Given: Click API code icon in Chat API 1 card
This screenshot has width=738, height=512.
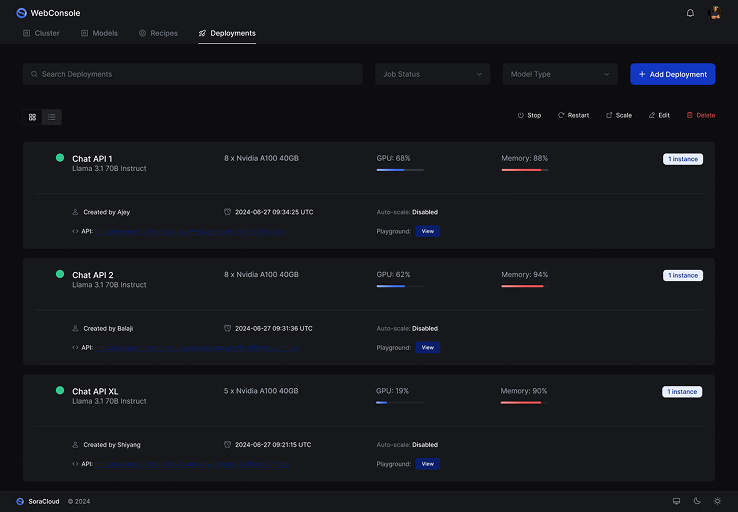Looking at the screenshot, I should coord(75,231).
